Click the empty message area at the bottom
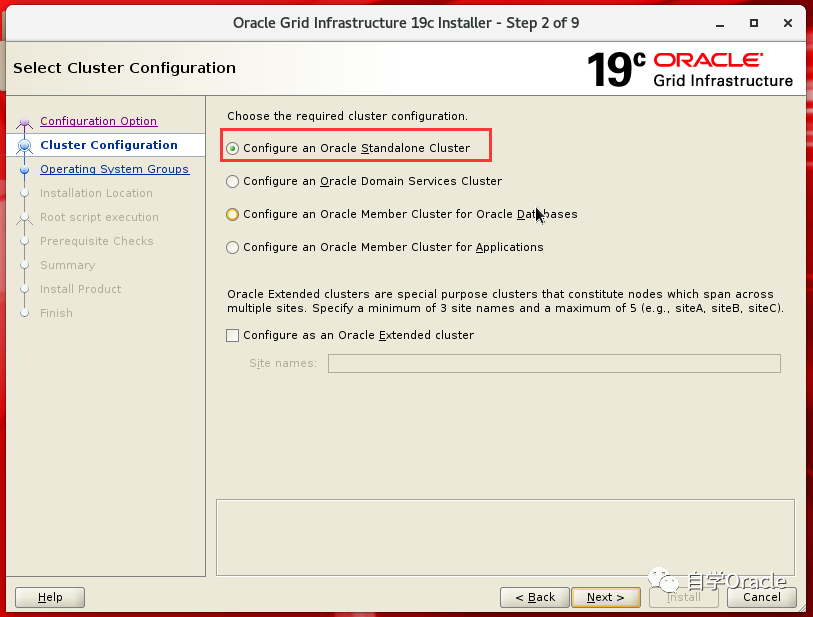The image size is (813, 617). 505,537
